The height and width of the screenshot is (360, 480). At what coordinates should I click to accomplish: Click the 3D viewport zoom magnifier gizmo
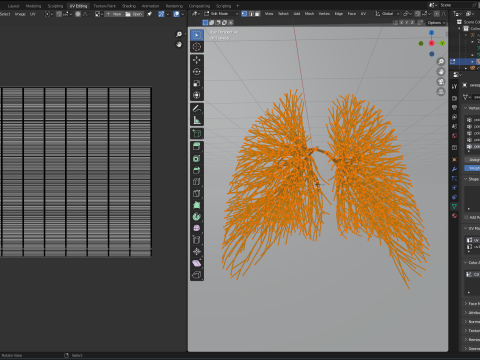point(441,62)
